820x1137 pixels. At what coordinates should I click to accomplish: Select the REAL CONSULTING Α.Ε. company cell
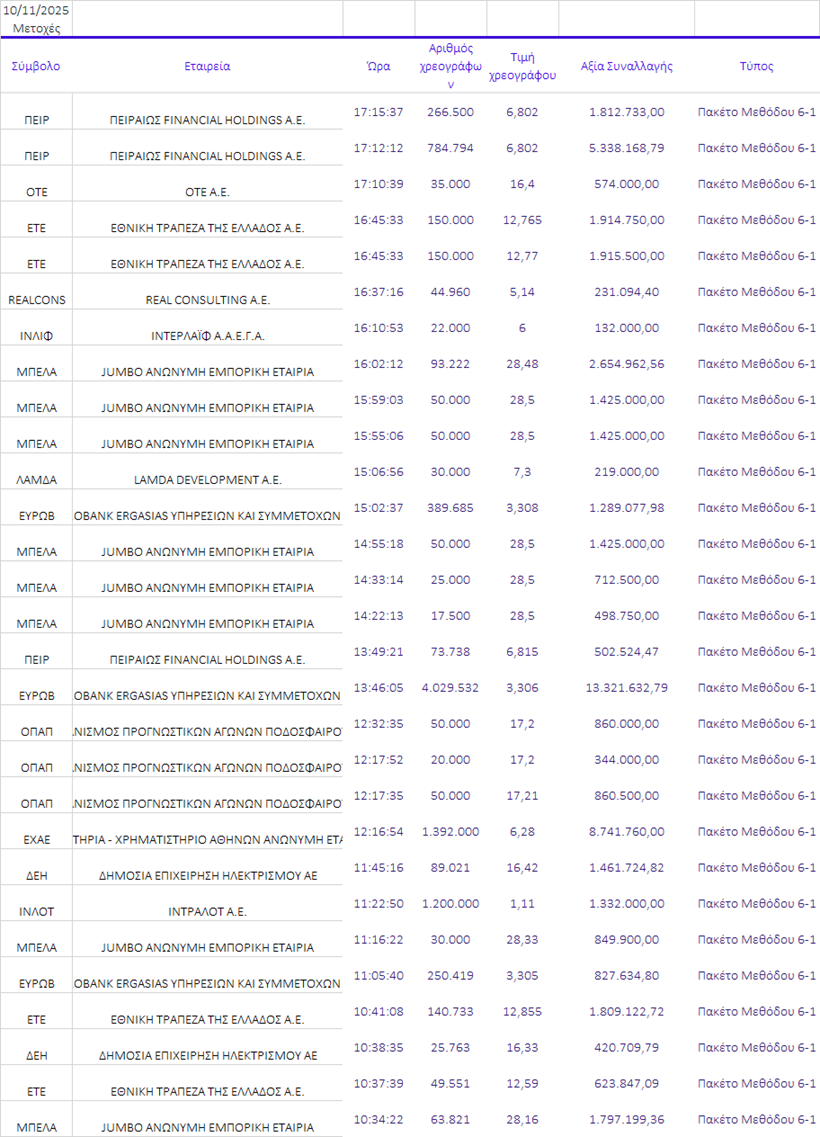click(x=207, y=300)
